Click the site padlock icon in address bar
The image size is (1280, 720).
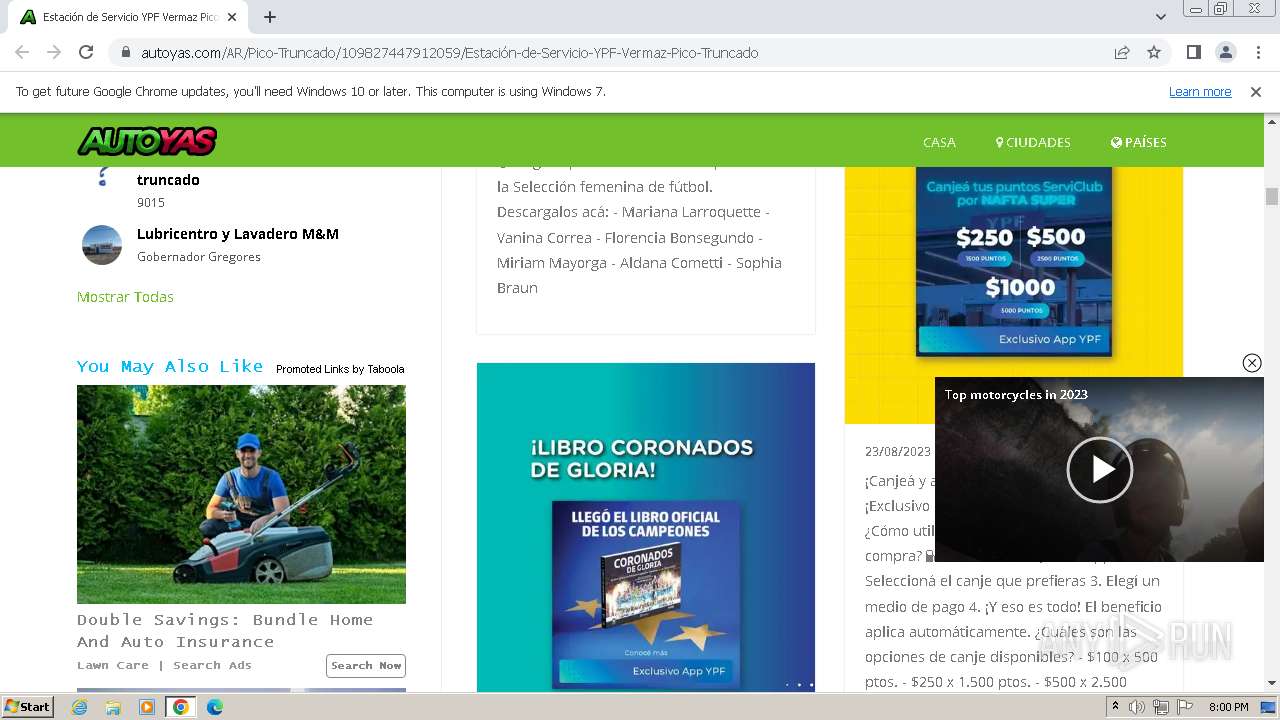click(x=126, y=53)
